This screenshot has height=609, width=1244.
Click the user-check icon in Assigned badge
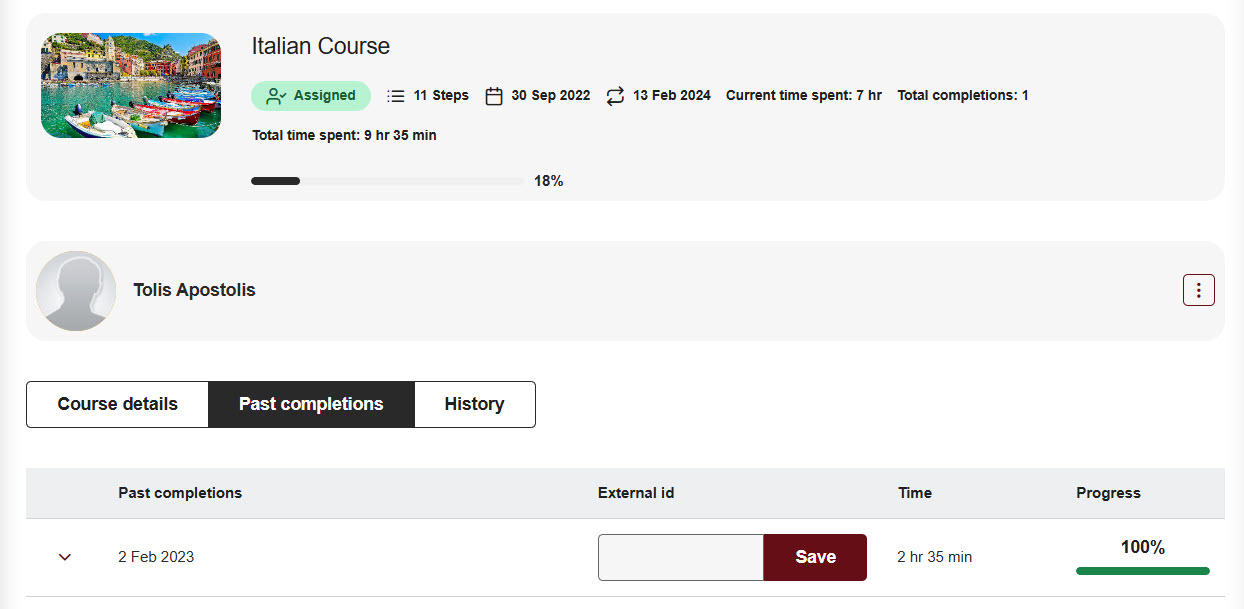277,96
